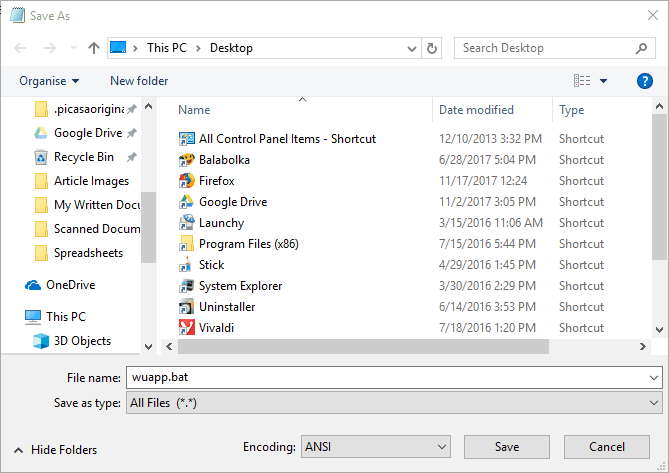Click the Firefox shortcut icon
The image size is (669, 473).
[186, 181]
